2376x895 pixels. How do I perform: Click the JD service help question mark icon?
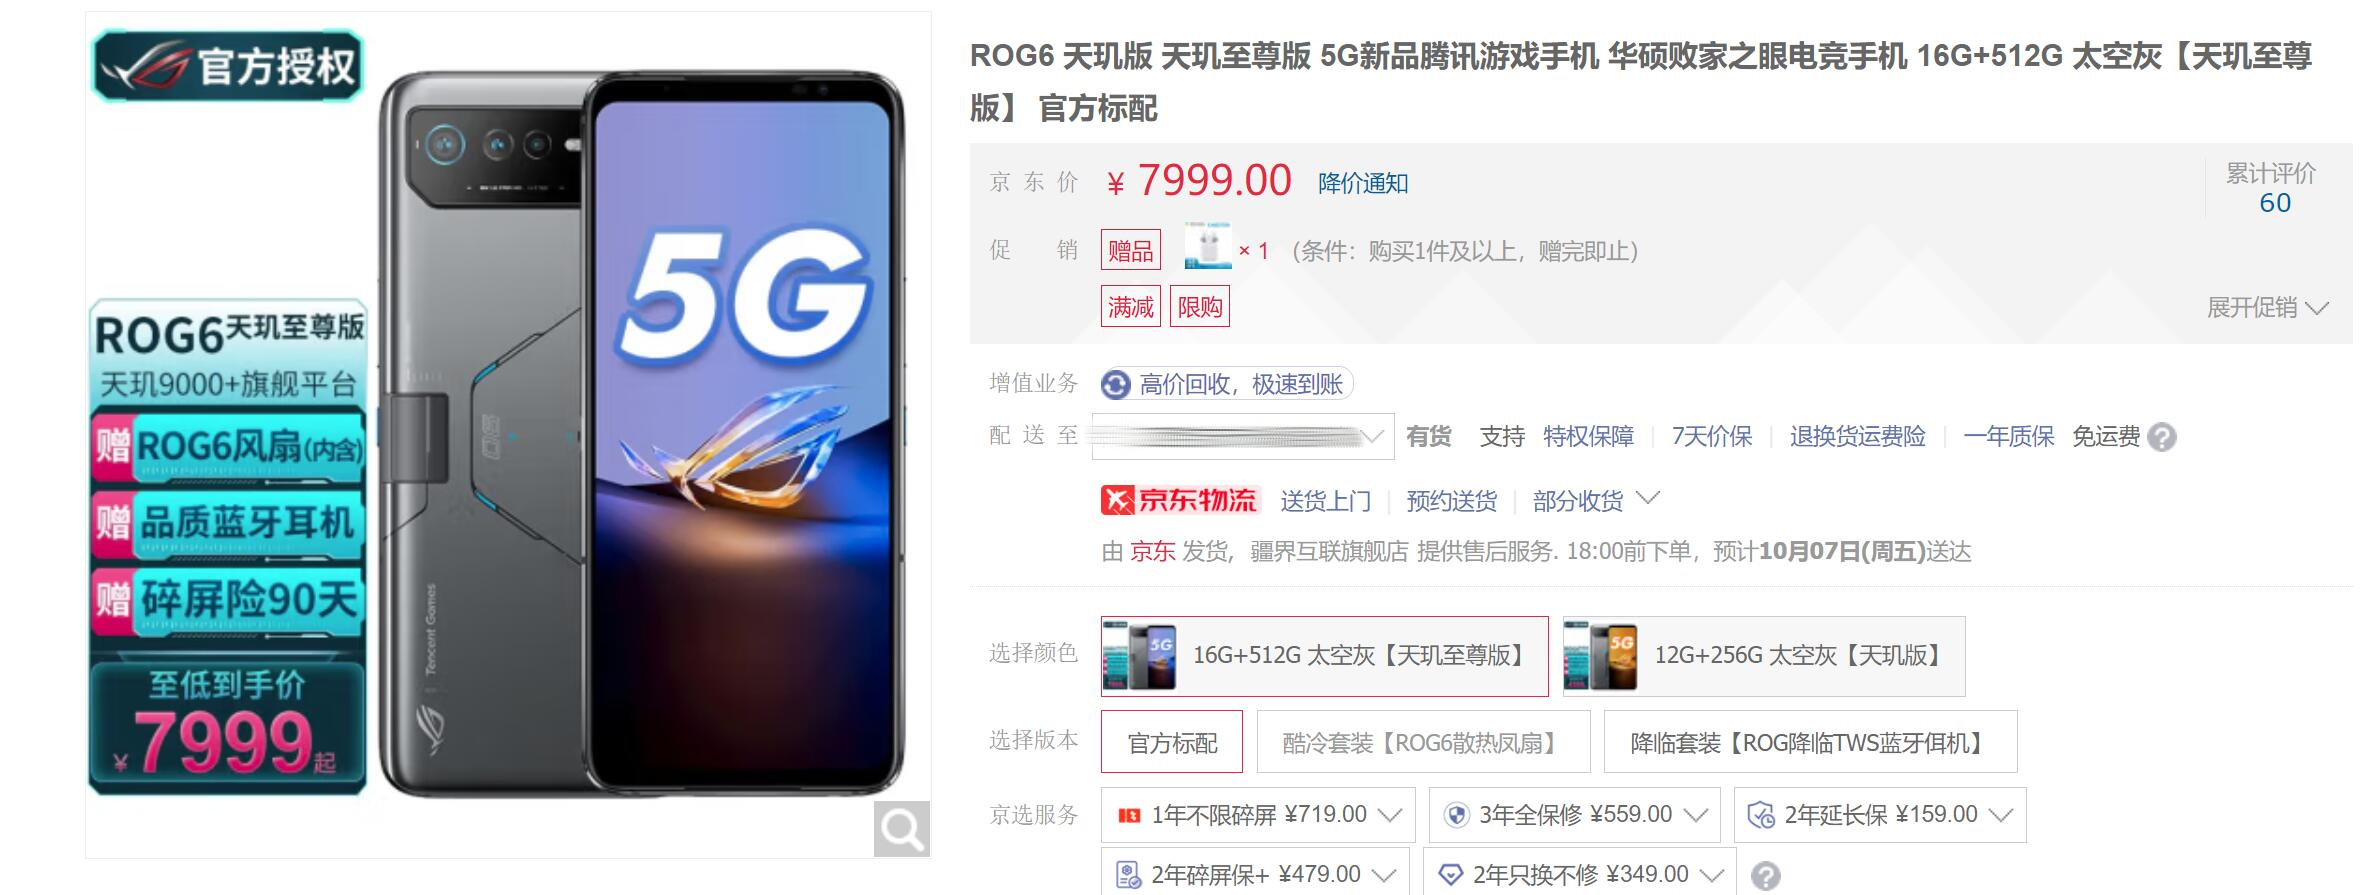(x=1765, y=876)
